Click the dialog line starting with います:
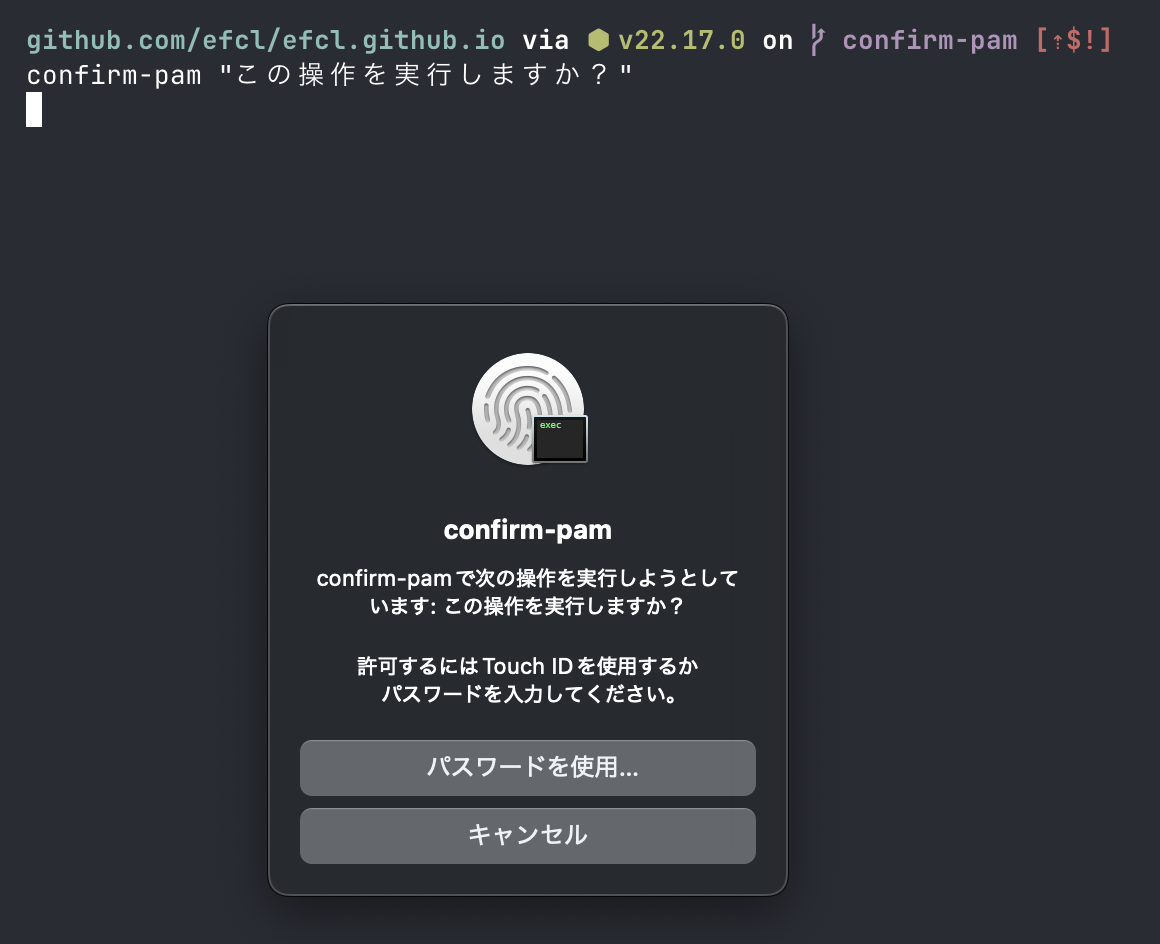Screen dimensions: 1160x944 527,606
